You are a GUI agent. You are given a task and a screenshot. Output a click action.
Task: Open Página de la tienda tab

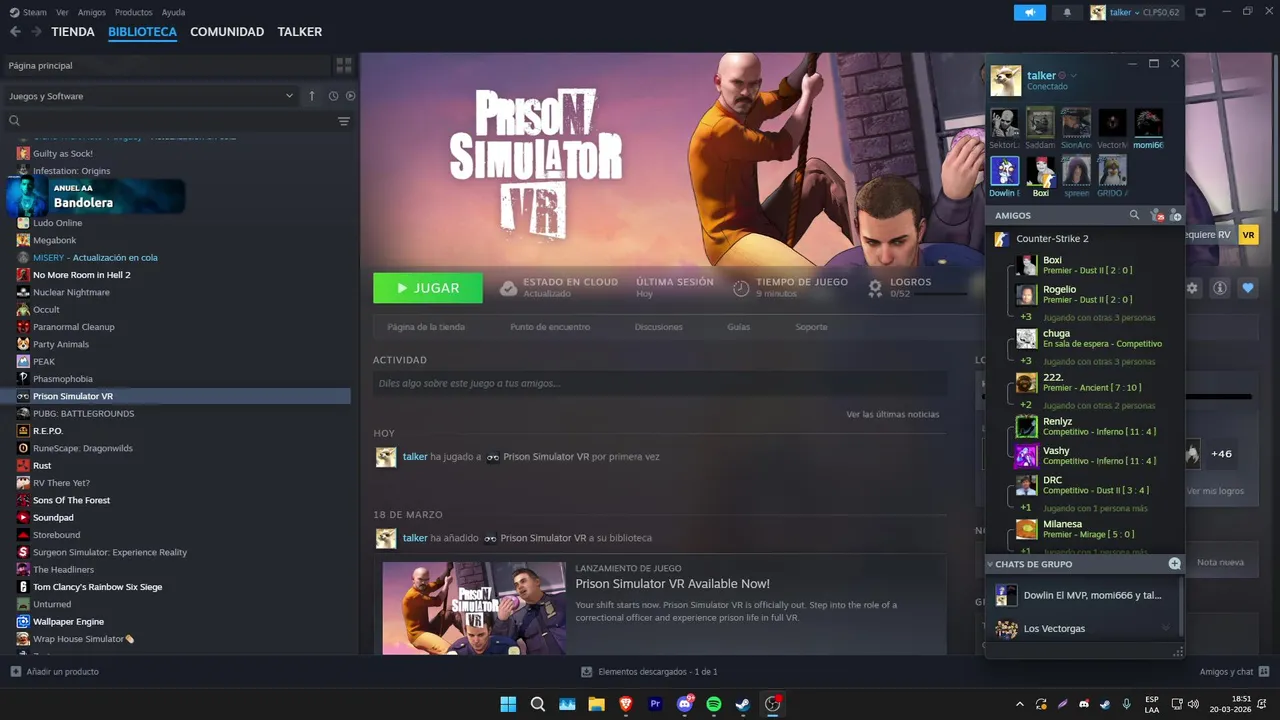click(426, 327)
